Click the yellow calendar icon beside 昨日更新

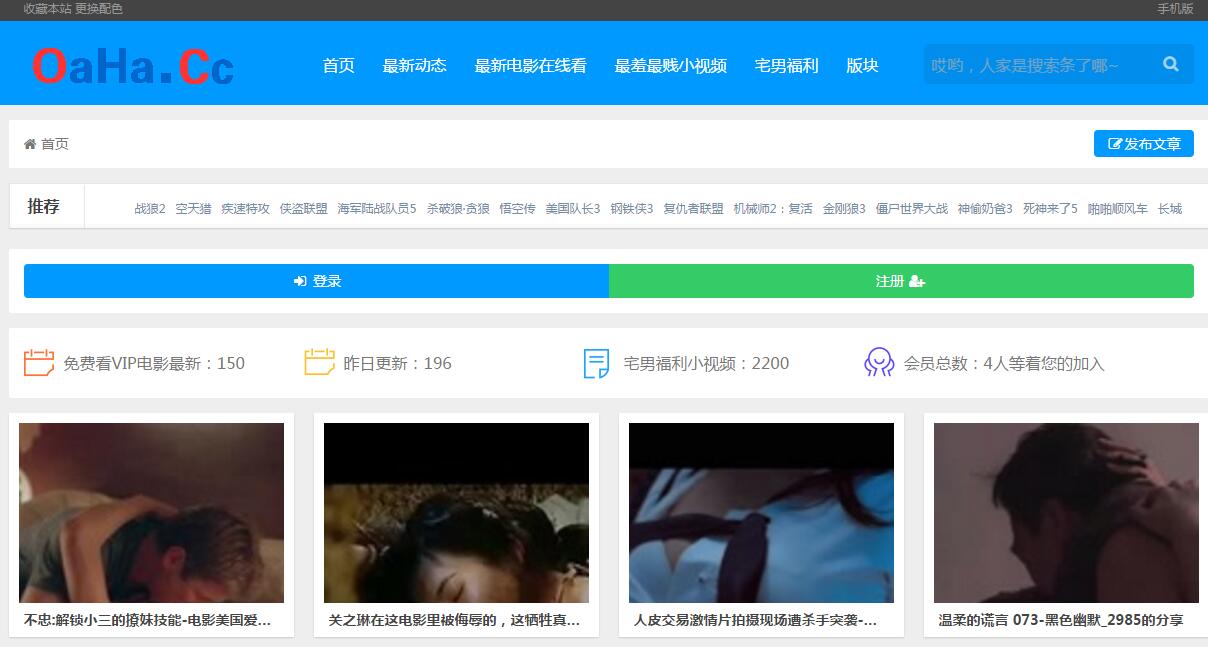(x=319, y=362)
